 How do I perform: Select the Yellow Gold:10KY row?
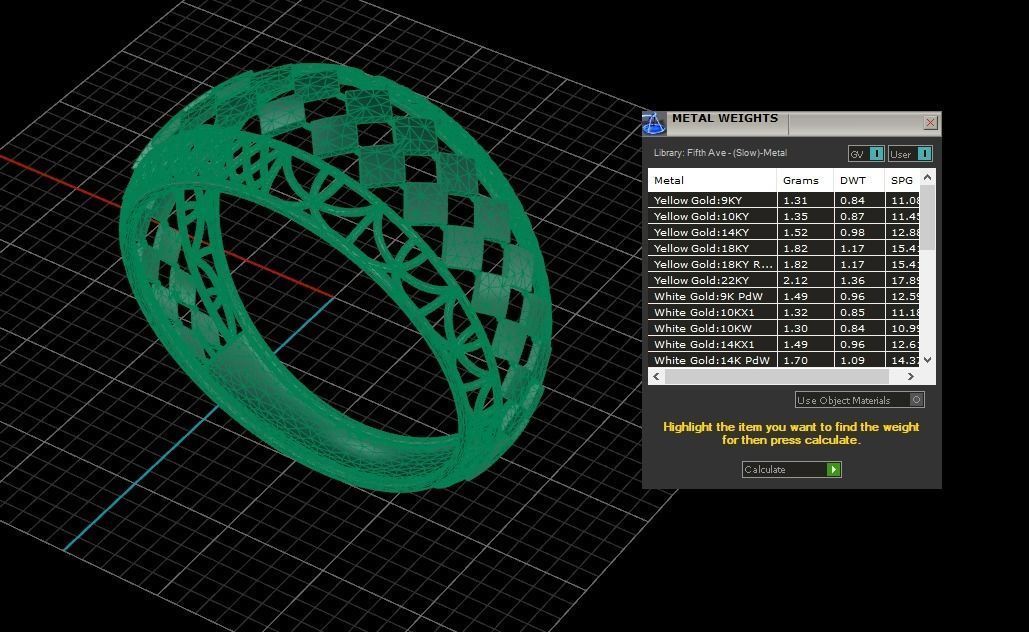784,216
